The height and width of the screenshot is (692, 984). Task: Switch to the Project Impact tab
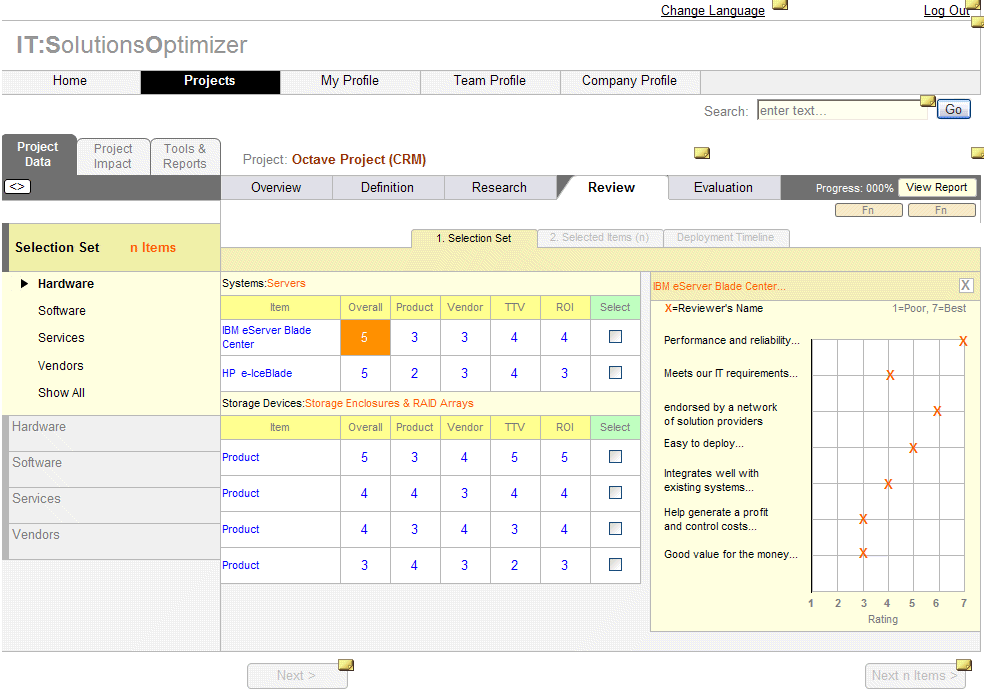point(113,156)
